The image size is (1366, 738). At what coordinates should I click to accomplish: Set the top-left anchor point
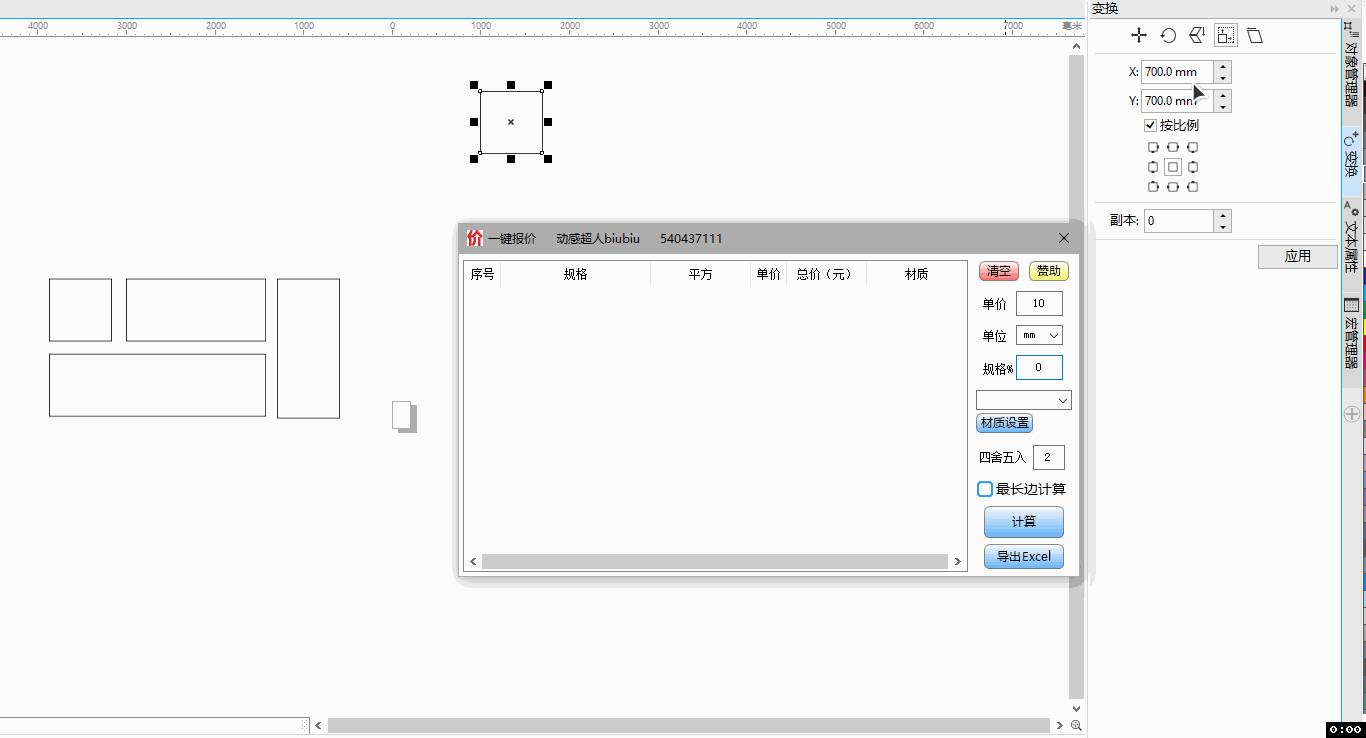point(1153,147)
